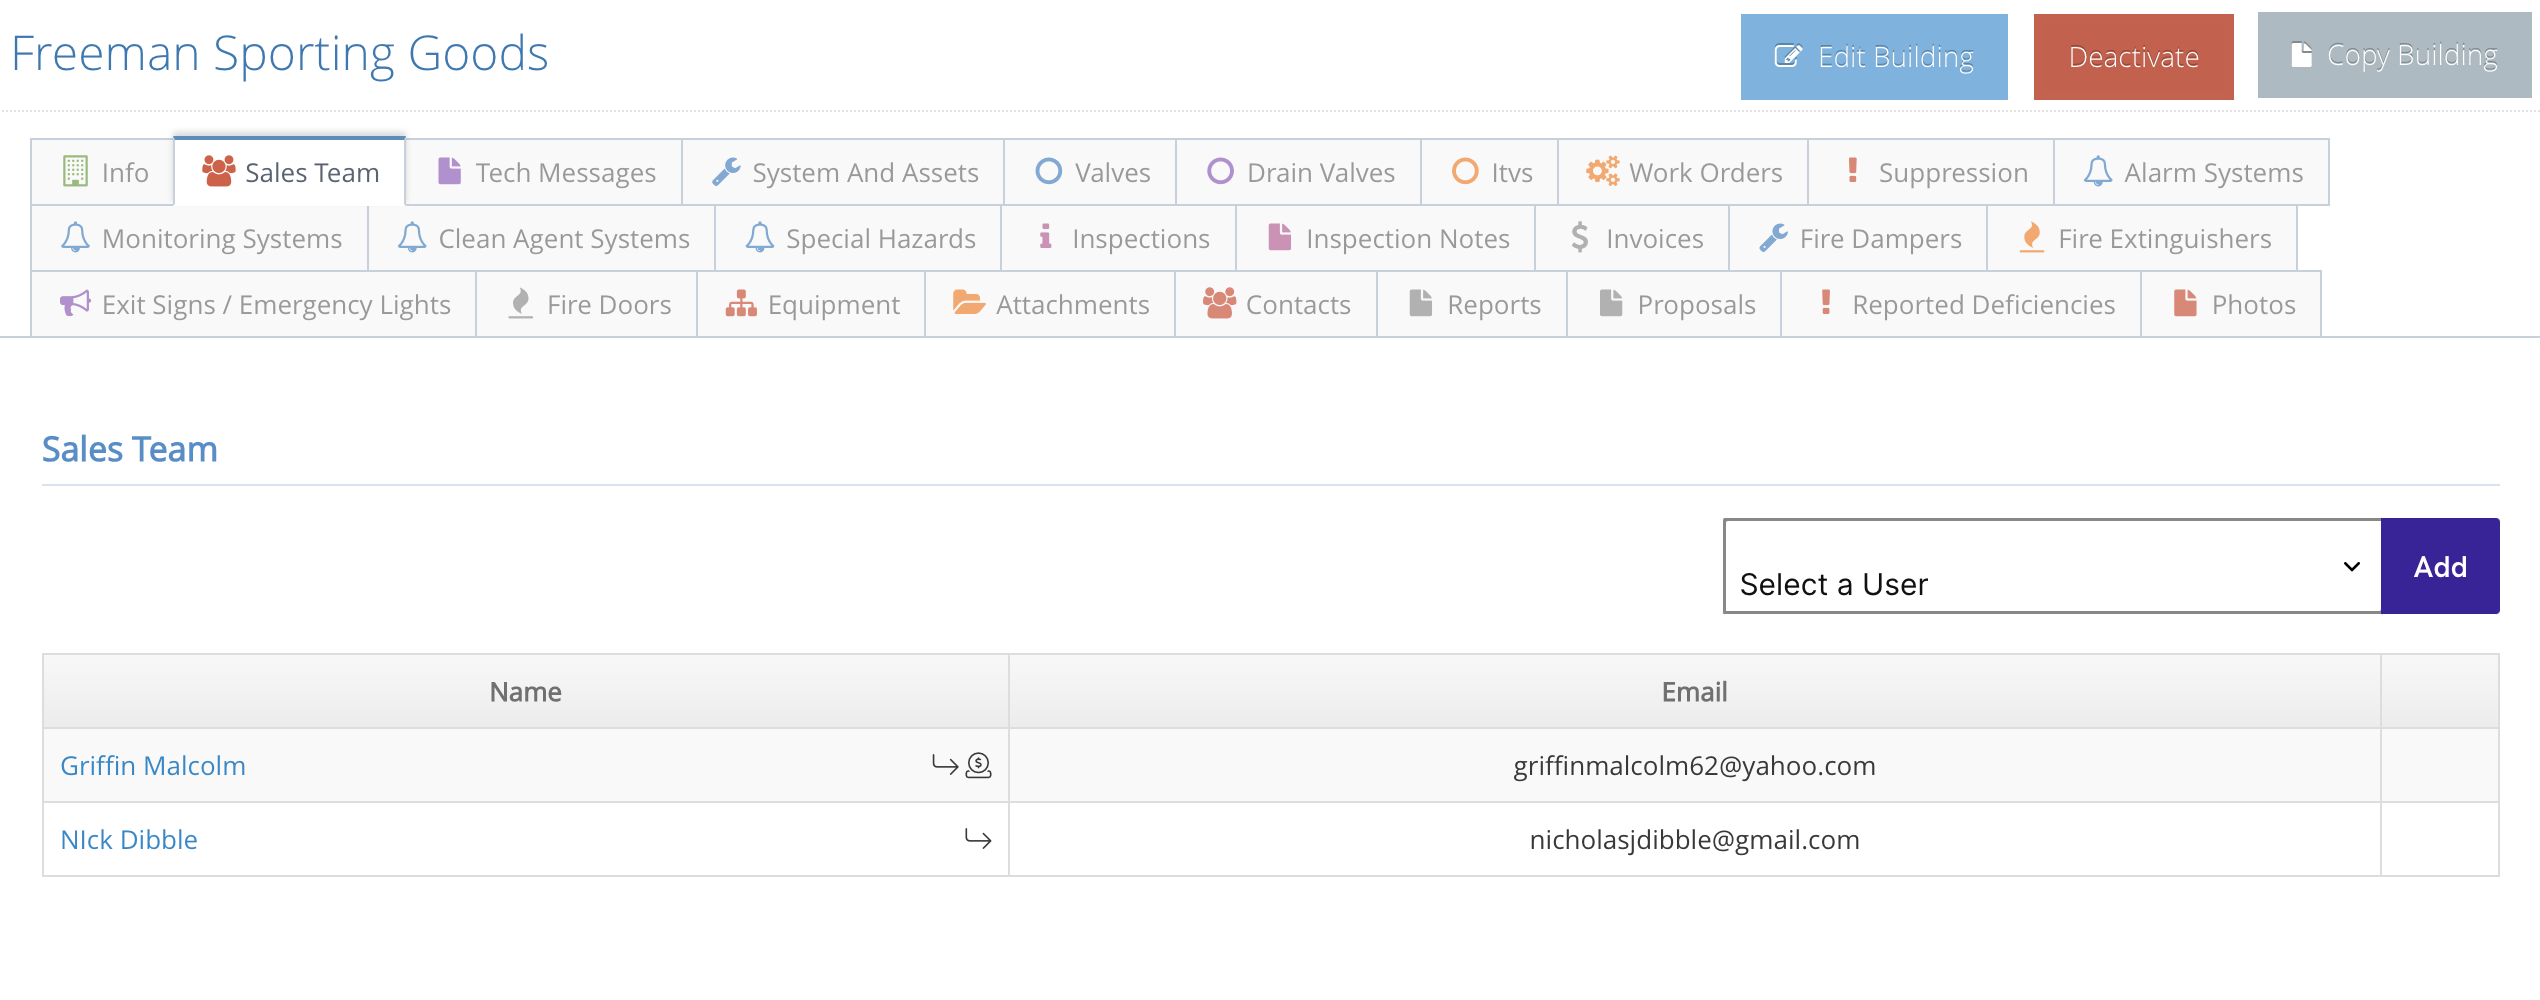Screen dimensions: 2540x1000
Task: Click the Proposals document icon
Action: [1611, 302]
